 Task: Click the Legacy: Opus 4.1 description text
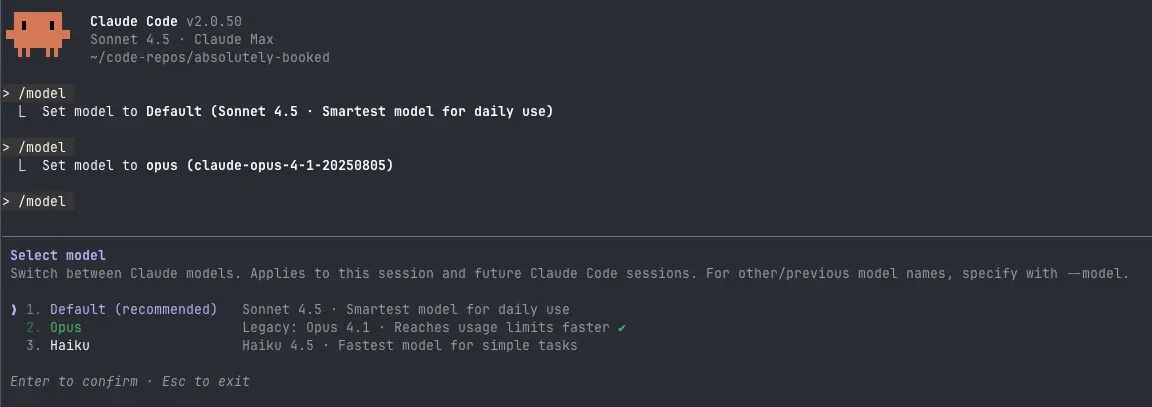pos(425,327)
